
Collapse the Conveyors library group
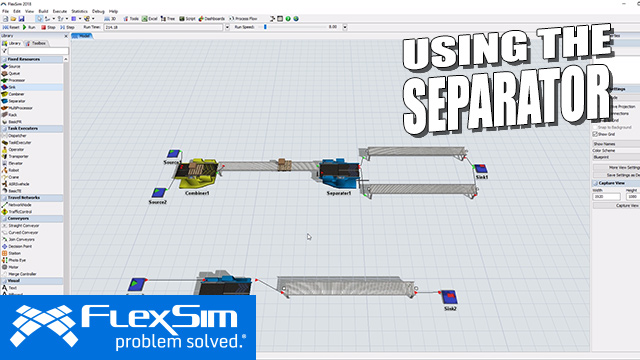pos(32,219)
